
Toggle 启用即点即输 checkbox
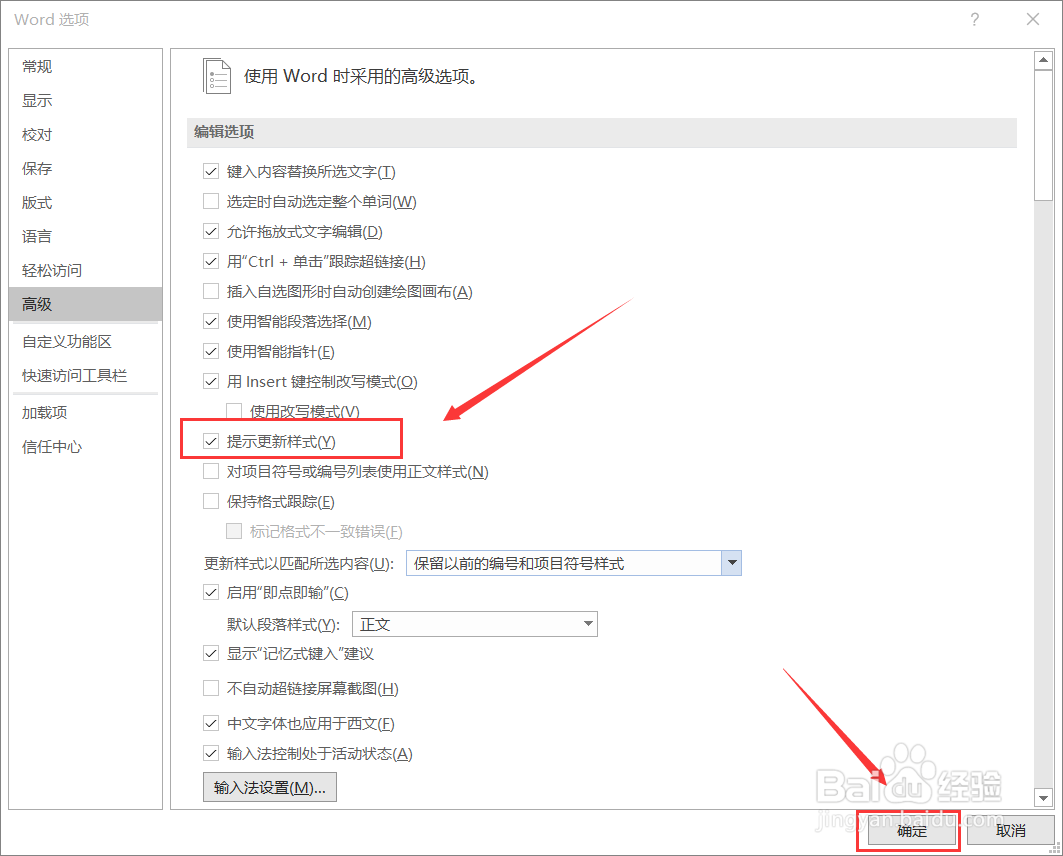point(211,592)
